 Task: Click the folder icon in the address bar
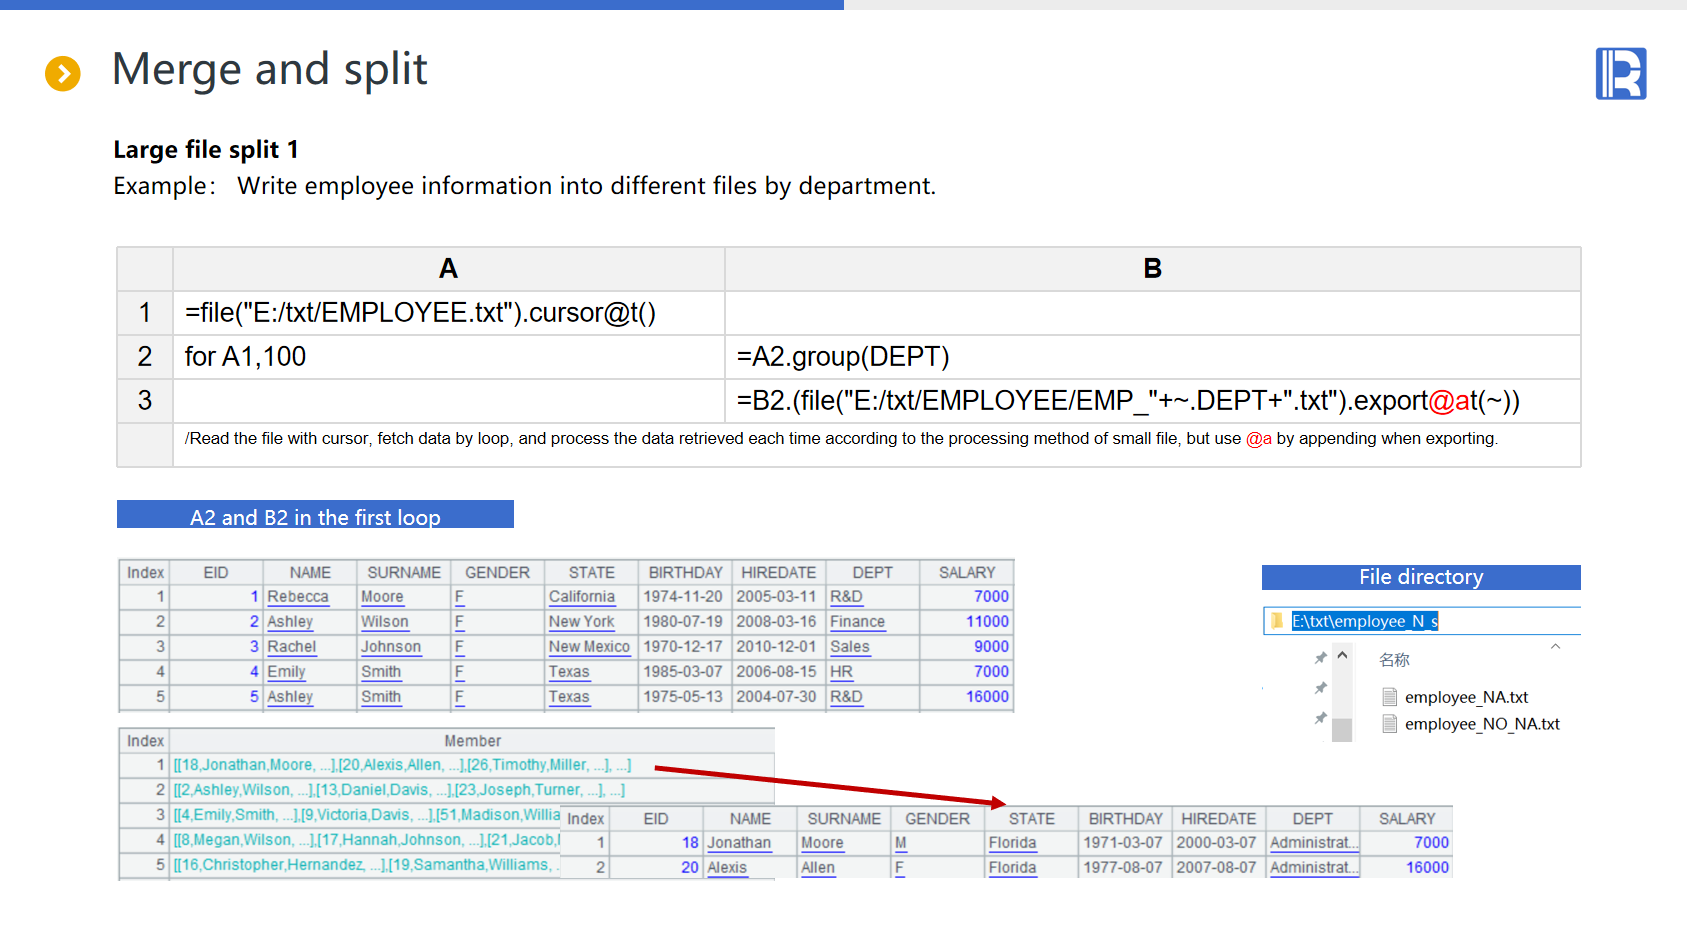pyautogui.click(x=1277, y=621)
